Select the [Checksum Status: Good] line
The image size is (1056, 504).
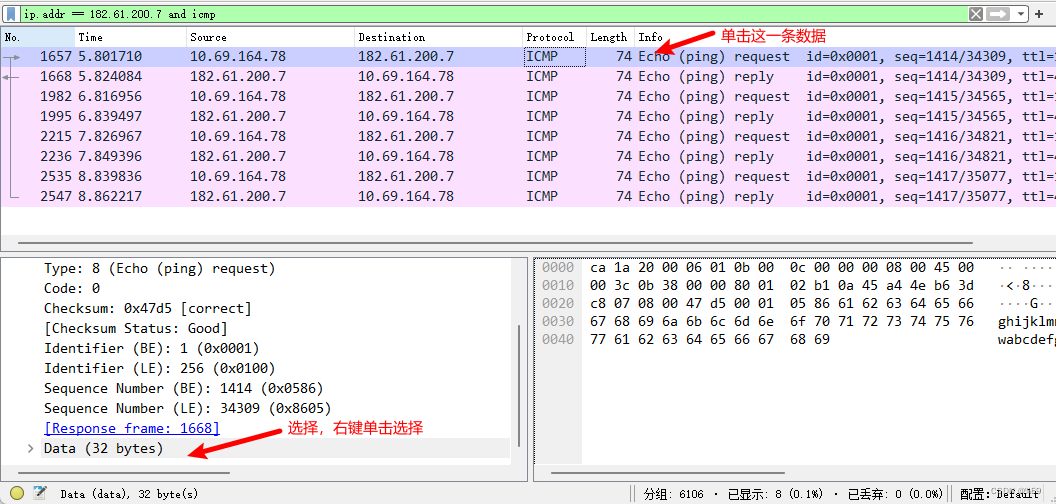136,329
